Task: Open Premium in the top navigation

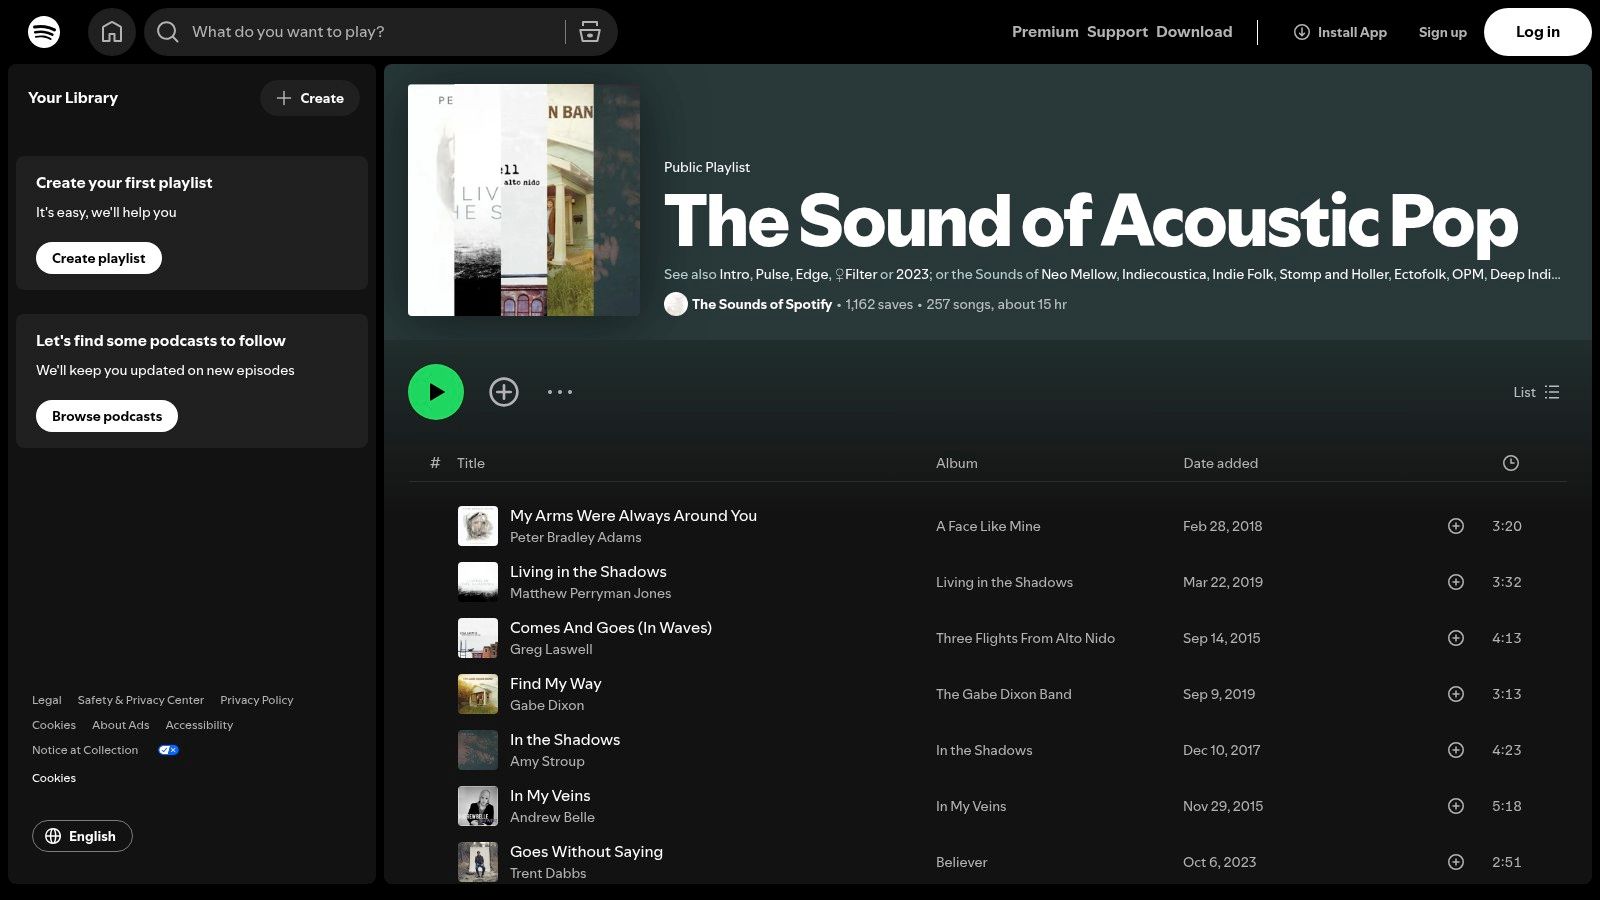Action: [1045, 32]
